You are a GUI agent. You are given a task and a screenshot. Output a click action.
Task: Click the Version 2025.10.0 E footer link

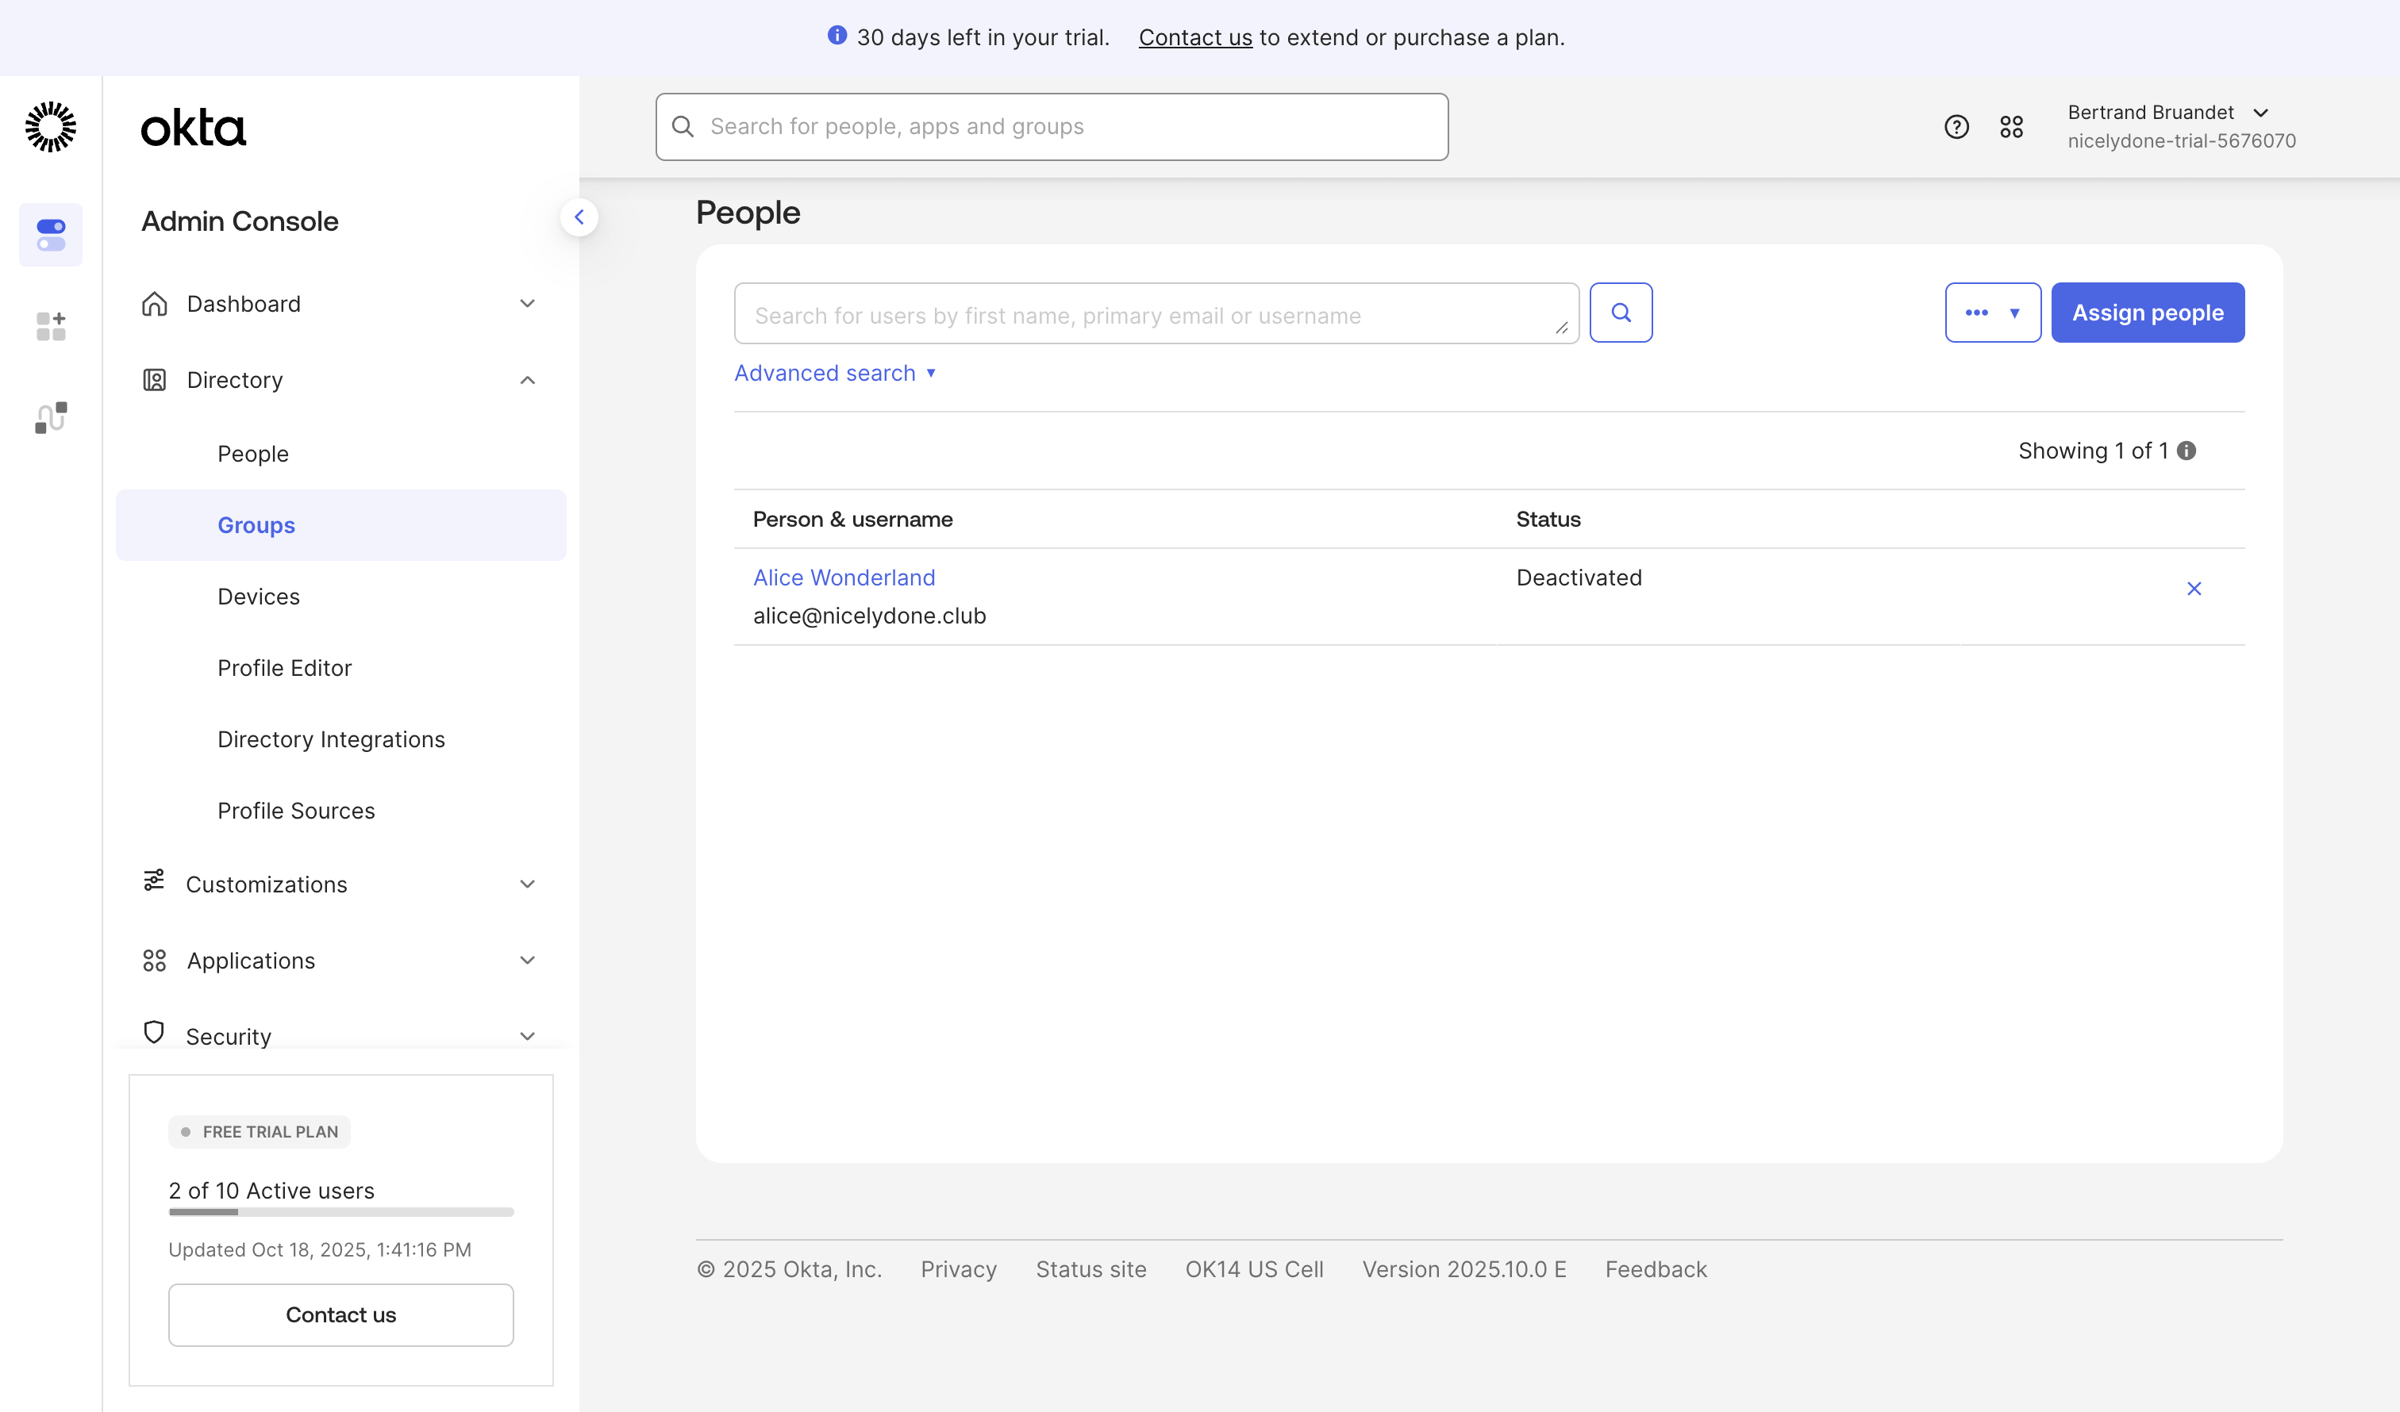click(1464, 1269)
